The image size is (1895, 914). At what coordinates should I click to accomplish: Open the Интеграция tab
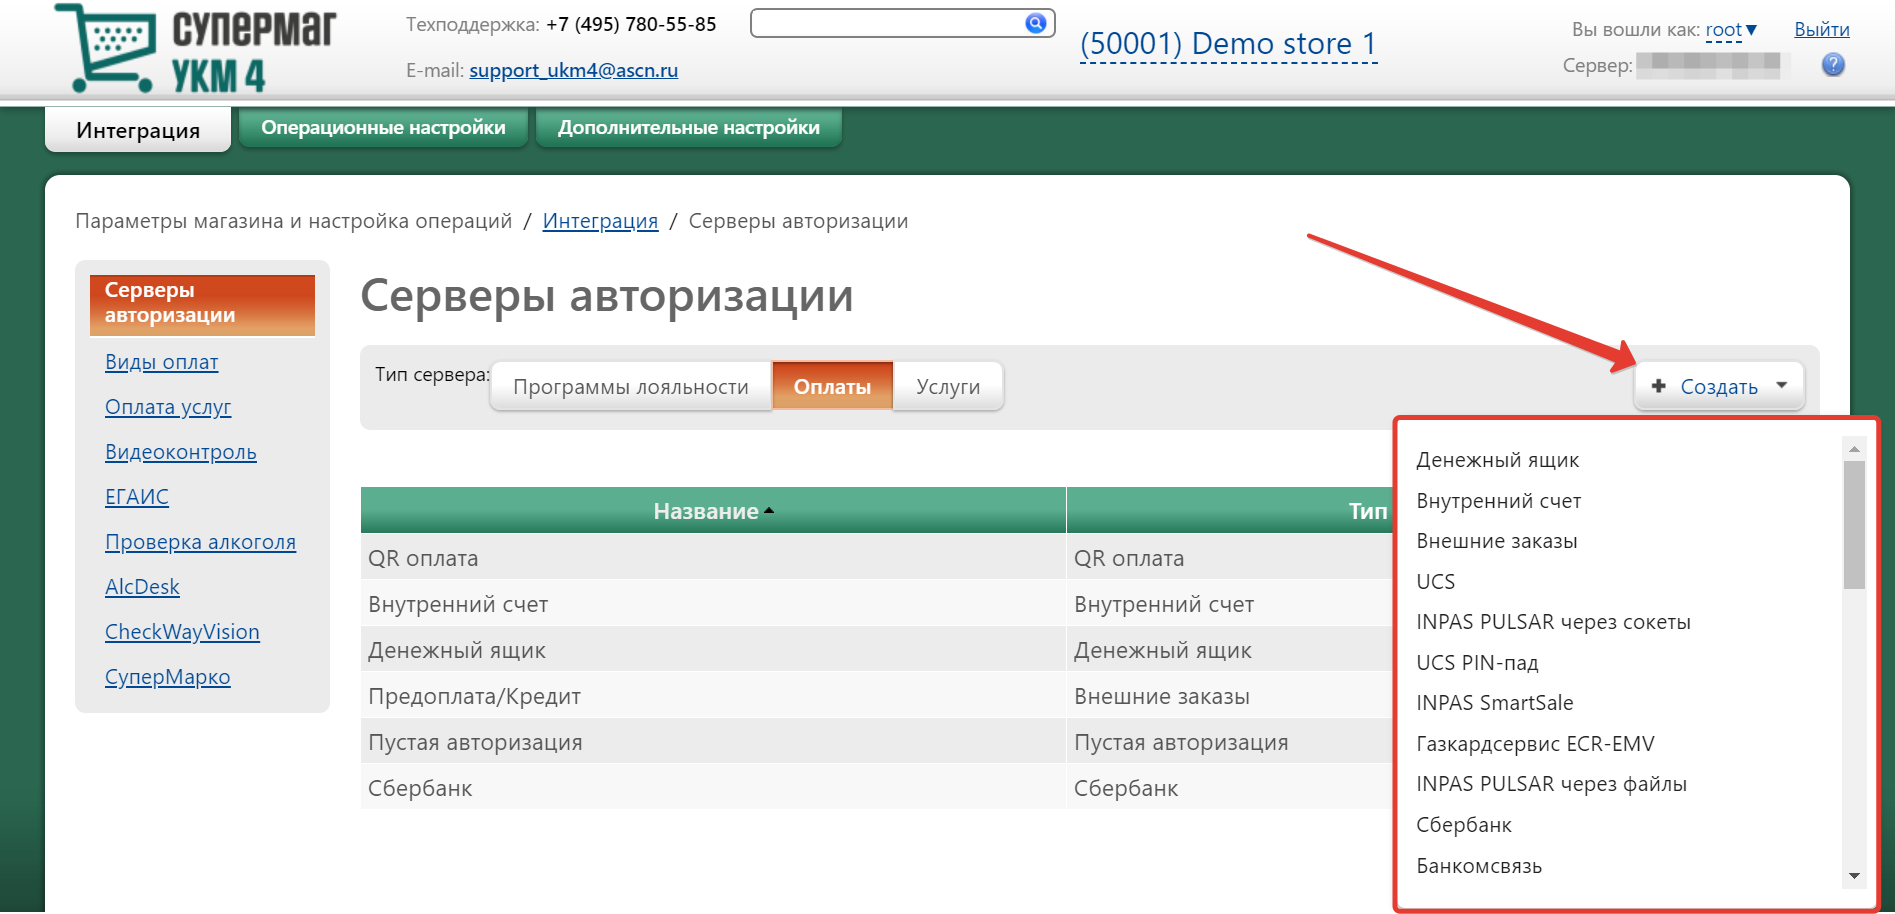pos(138,130)
